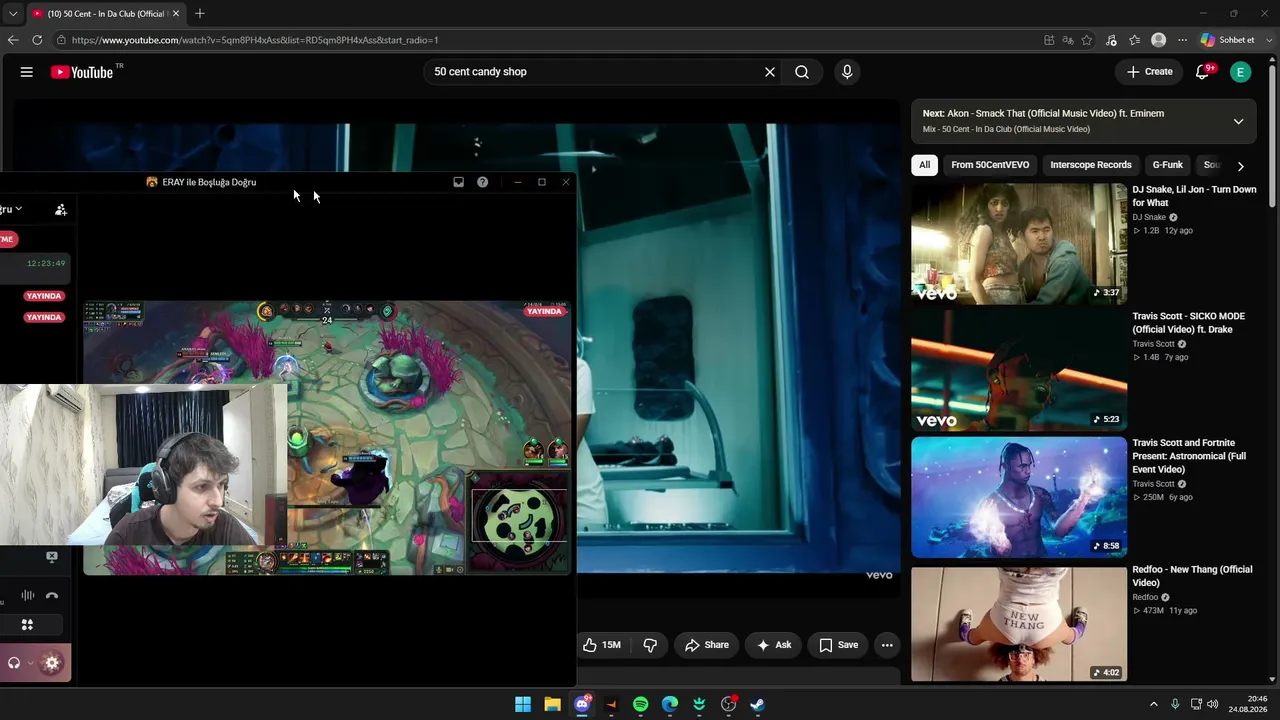Open YouTube notifications bell
The height and width of the screenshot is (720, 1280).
1203,72
